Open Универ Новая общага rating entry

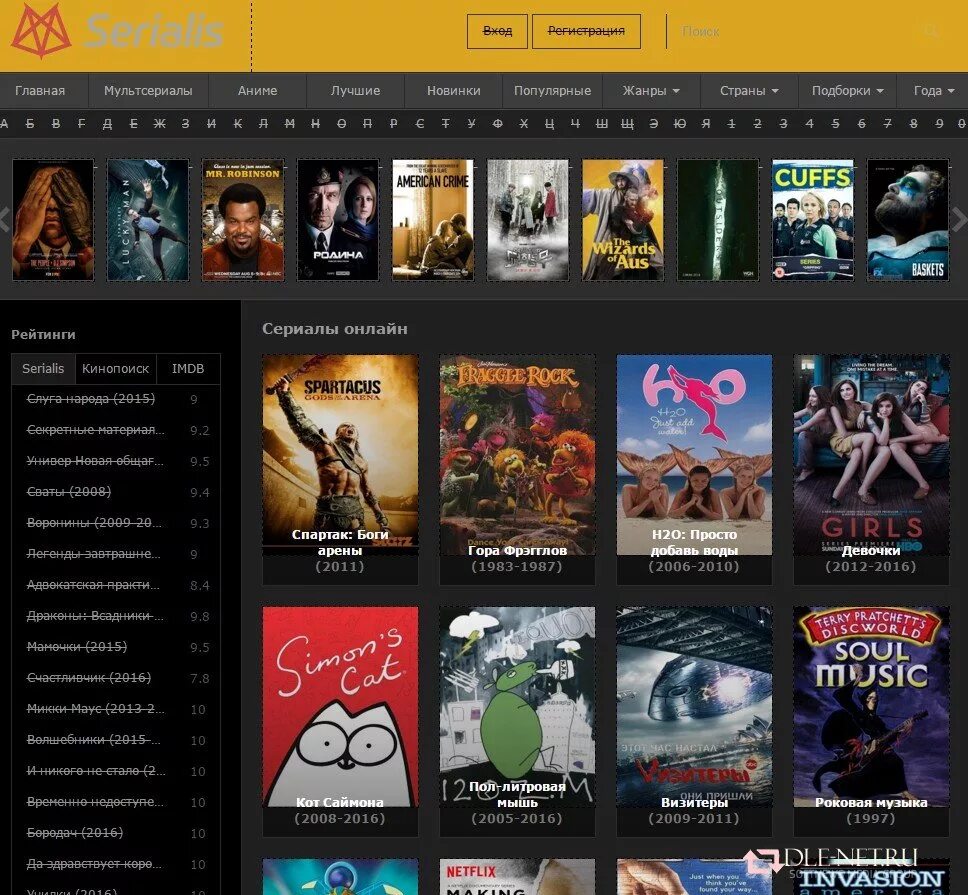pyautogui.click(x=95, y=460)
